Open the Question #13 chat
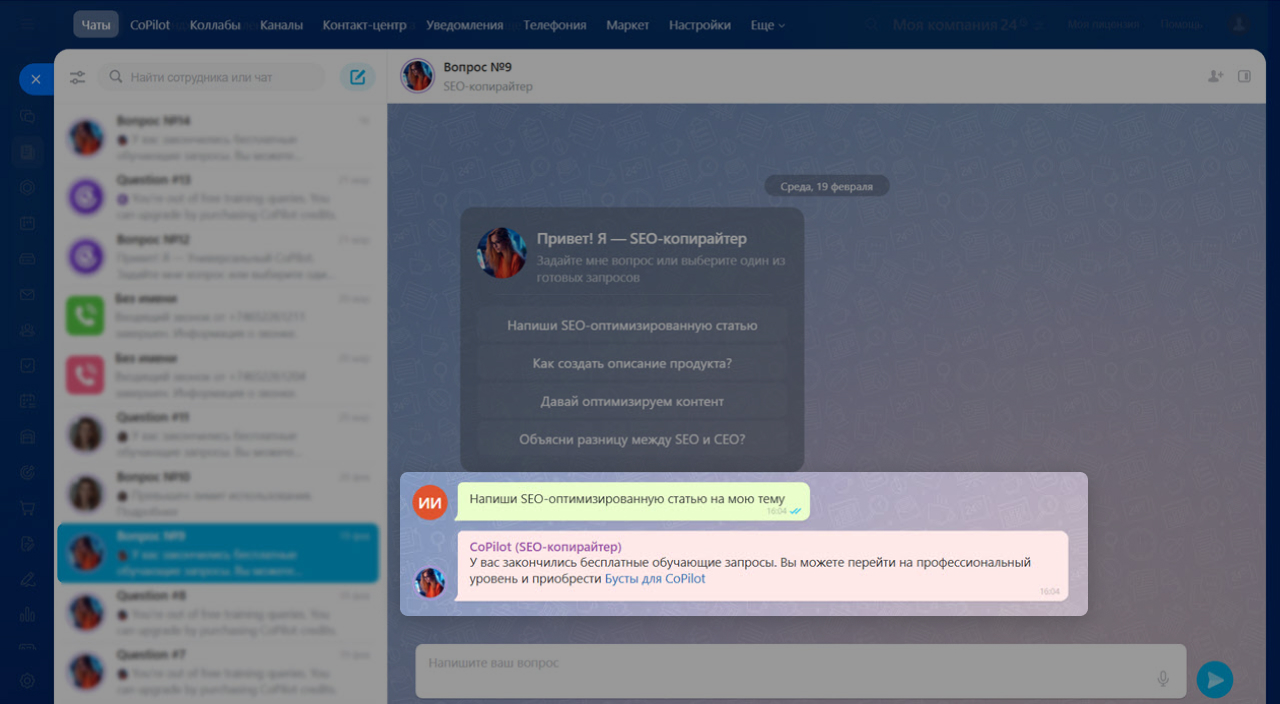 pyautogui.click(x=218, y=196)
